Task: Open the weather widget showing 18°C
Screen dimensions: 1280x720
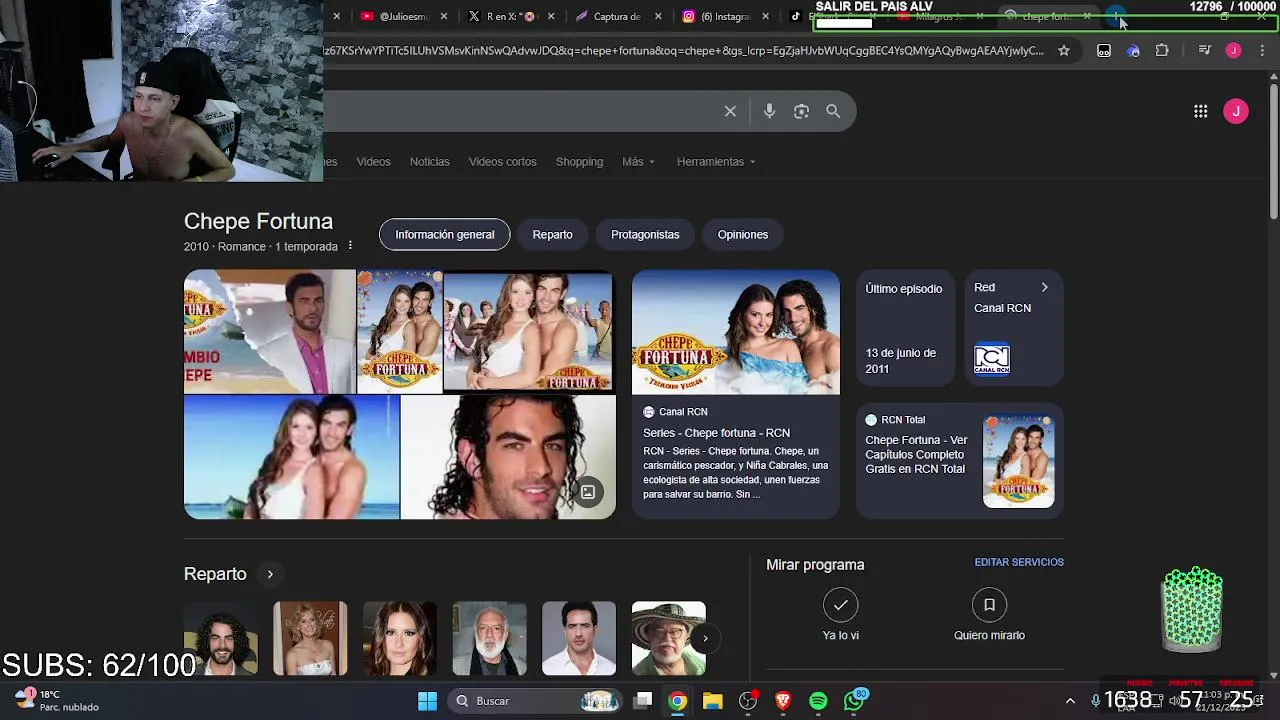Action: pos(57,700)
